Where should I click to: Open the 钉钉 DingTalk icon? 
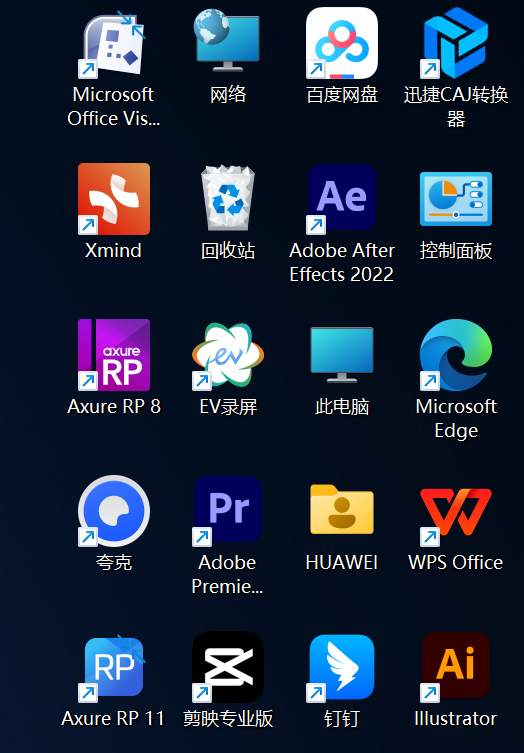tap(341, 668)
